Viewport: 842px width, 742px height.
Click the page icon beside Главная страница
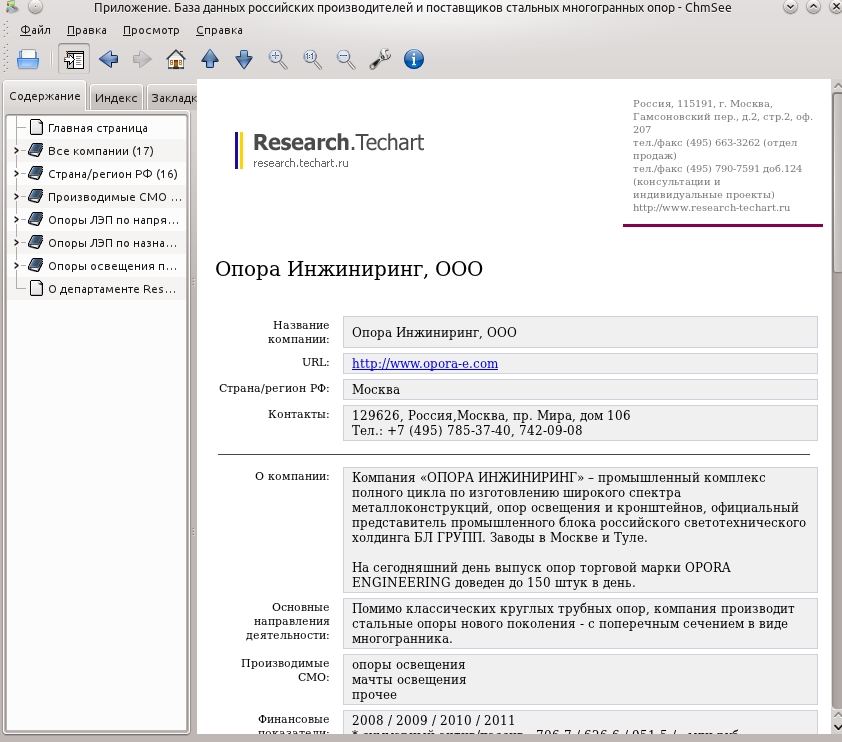[x=36, y=127]
